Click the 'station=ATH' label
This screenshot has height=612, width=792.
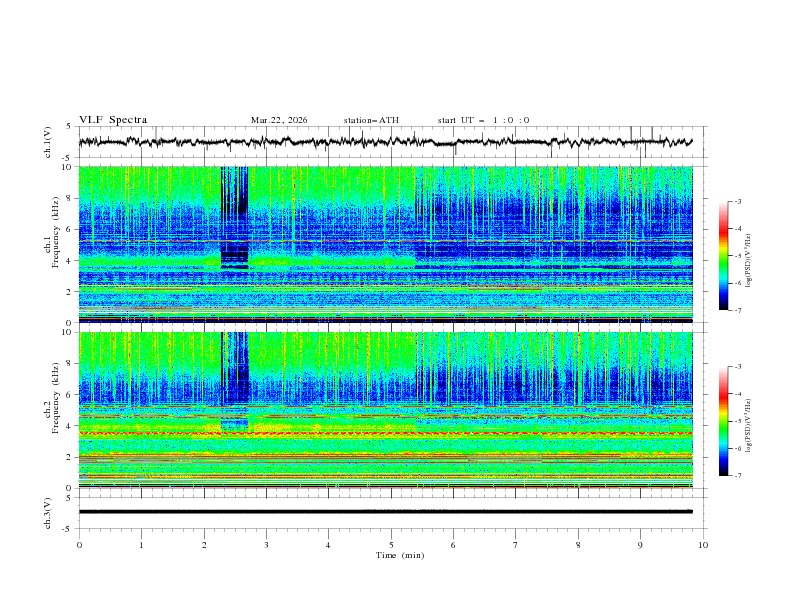pos(371,120)
